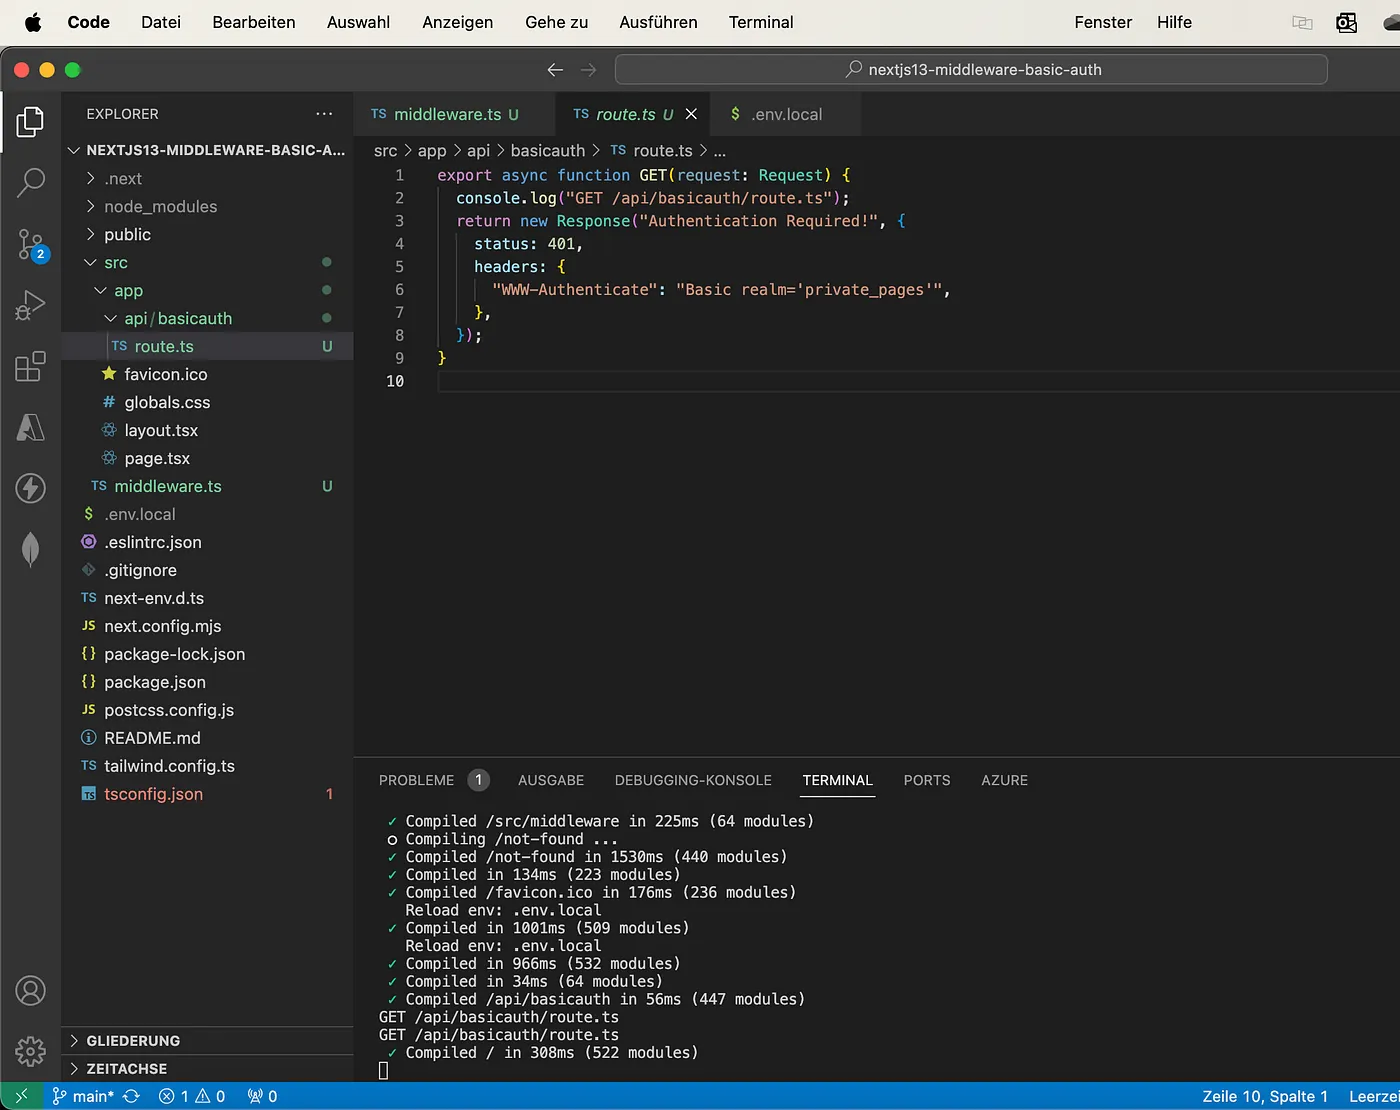The height and width of the screenshot is (1110, 1400).
Task: Open the Accounts icon in the sidebar
Action: pos(30,990)
